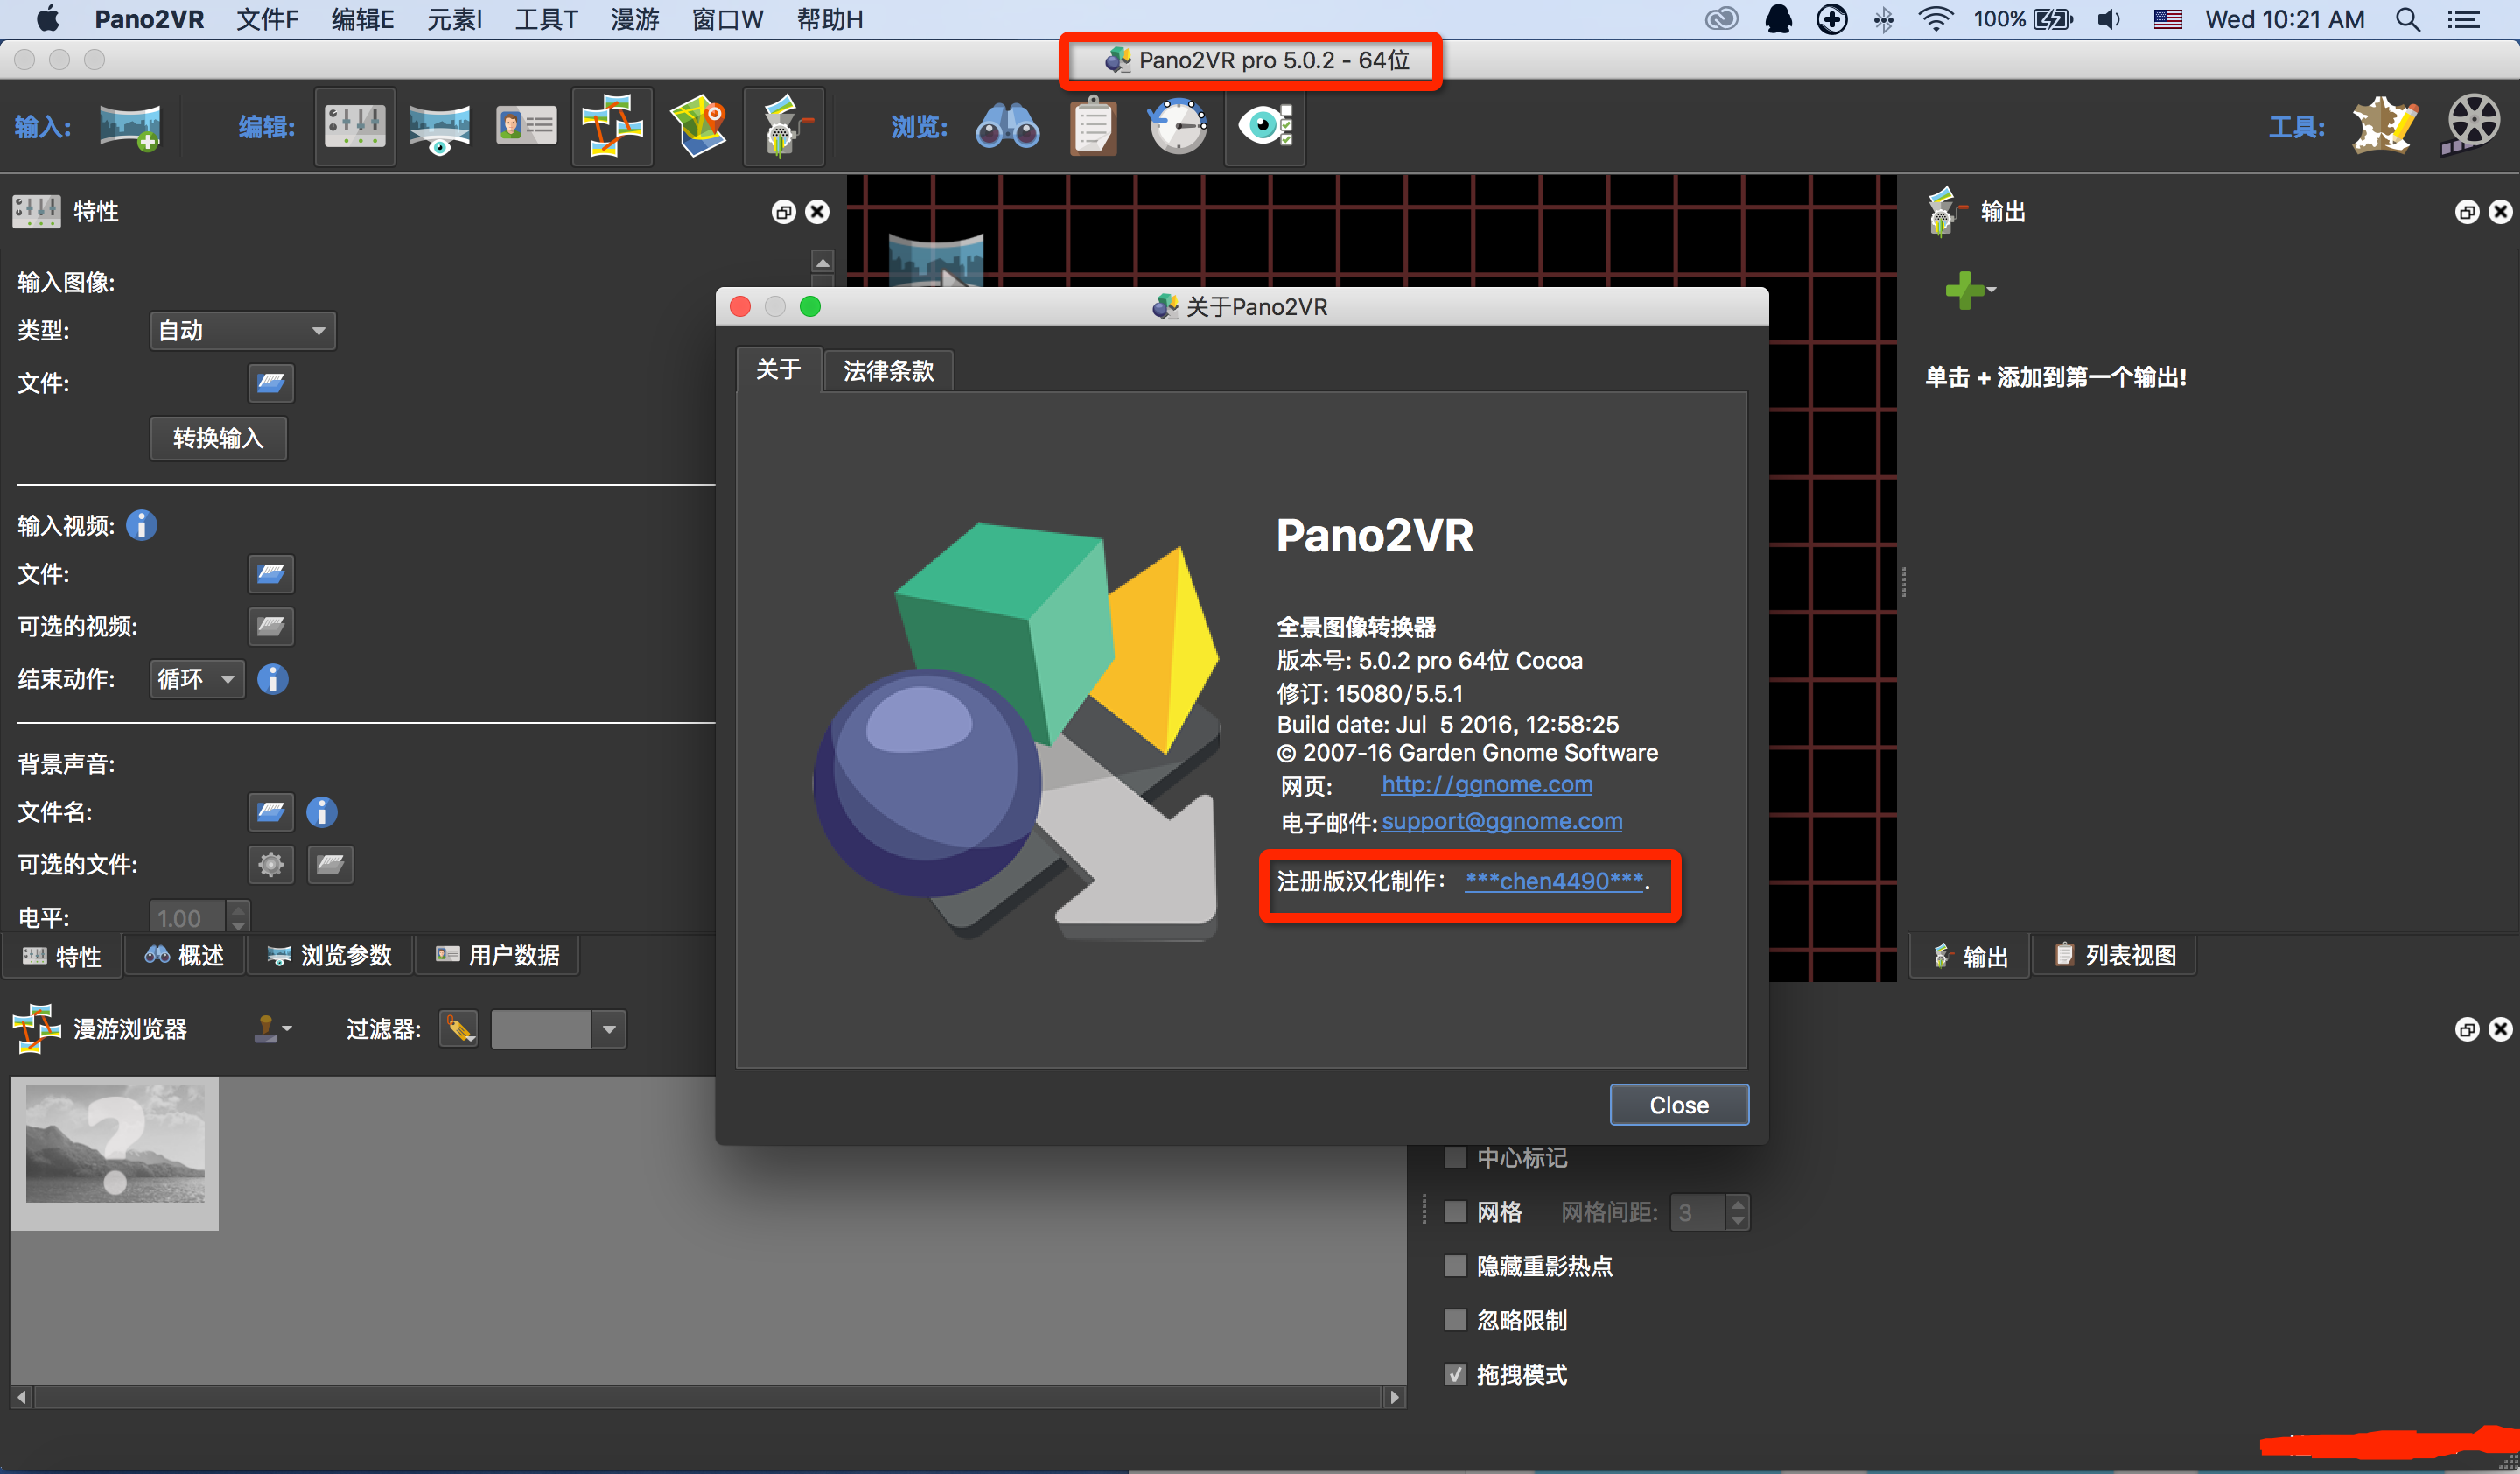Click the filter tag icon in Tour Browser
Viewport: 2520px width, 1474px height.
pos(459,1029)
